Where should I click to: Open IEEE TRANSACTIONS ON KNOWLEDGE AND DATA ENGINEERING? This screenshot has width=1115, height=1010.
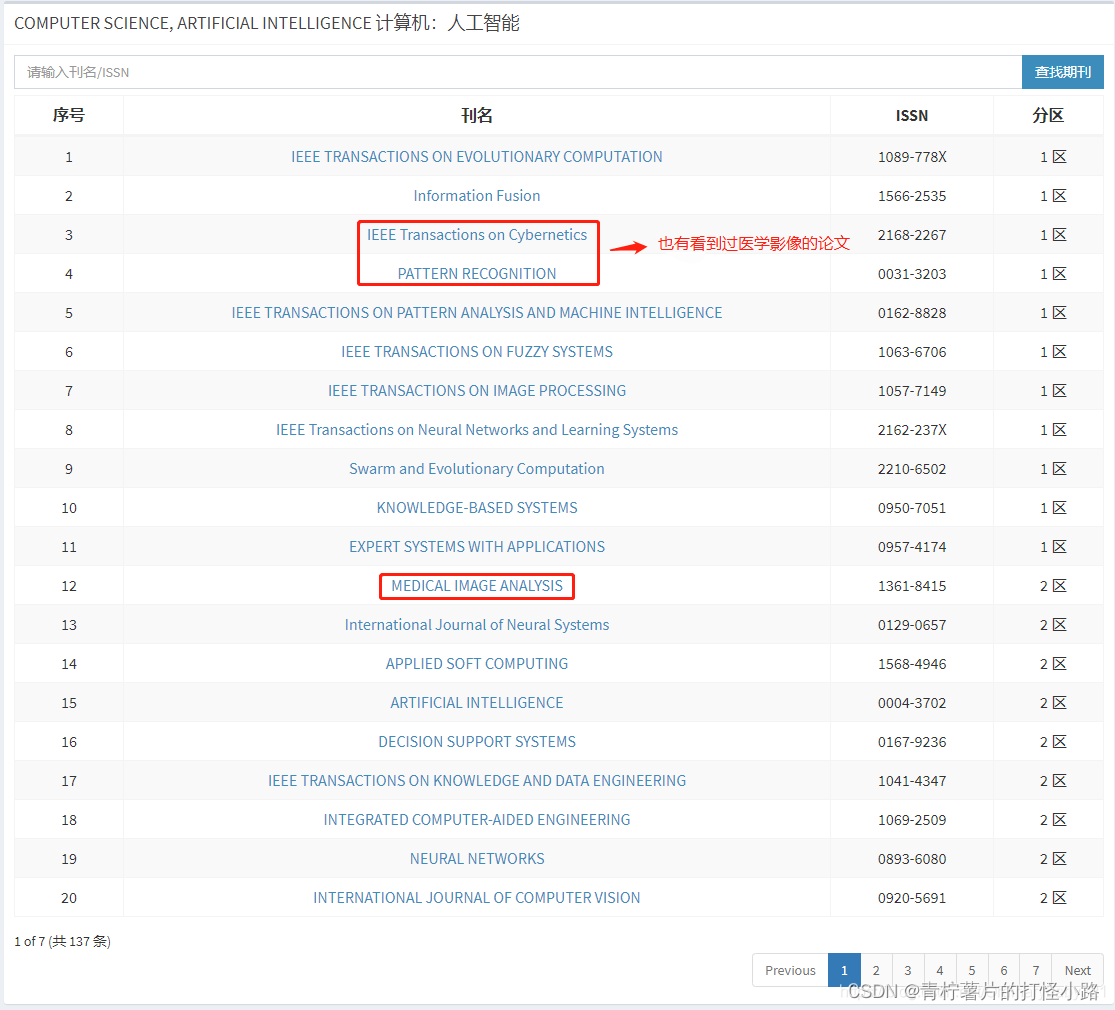tap(476, 781)
